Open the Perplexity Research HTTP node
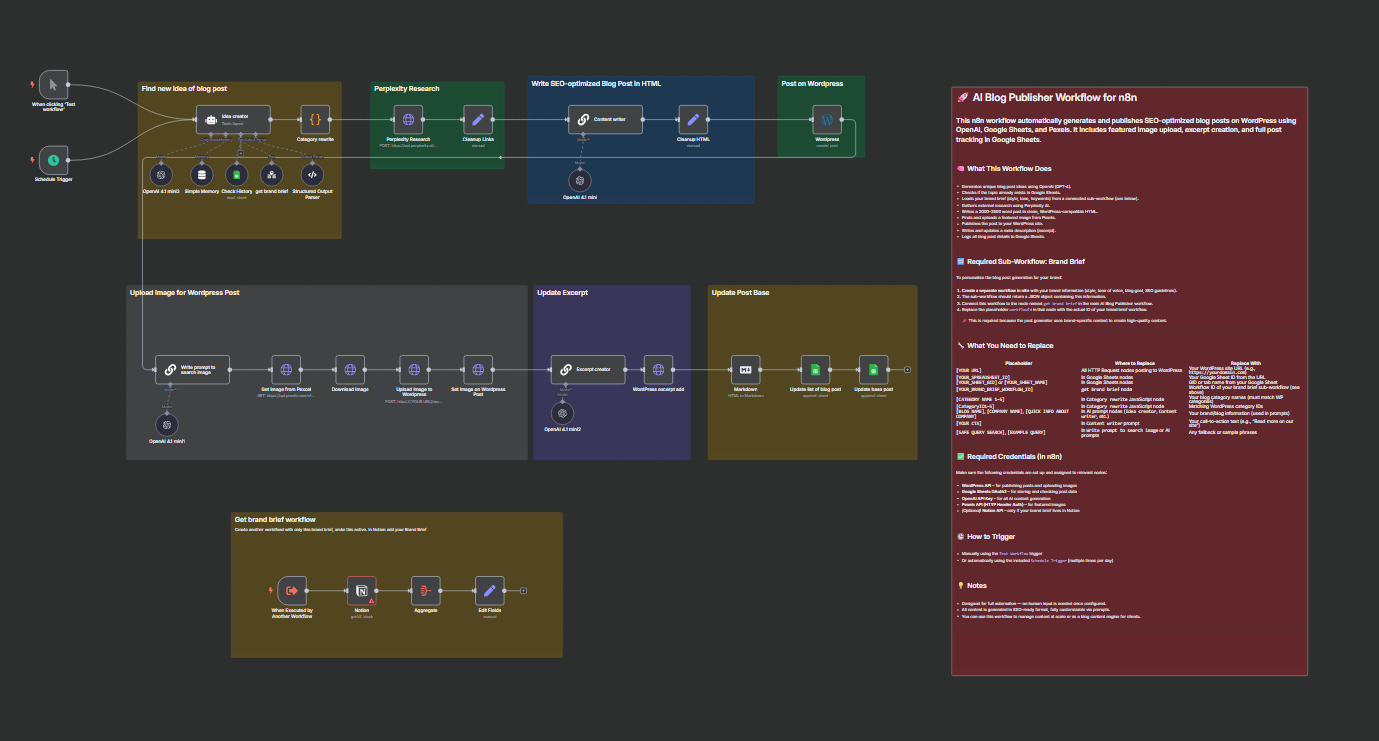This screenshot has width=1379, height=741. [408, 120]
